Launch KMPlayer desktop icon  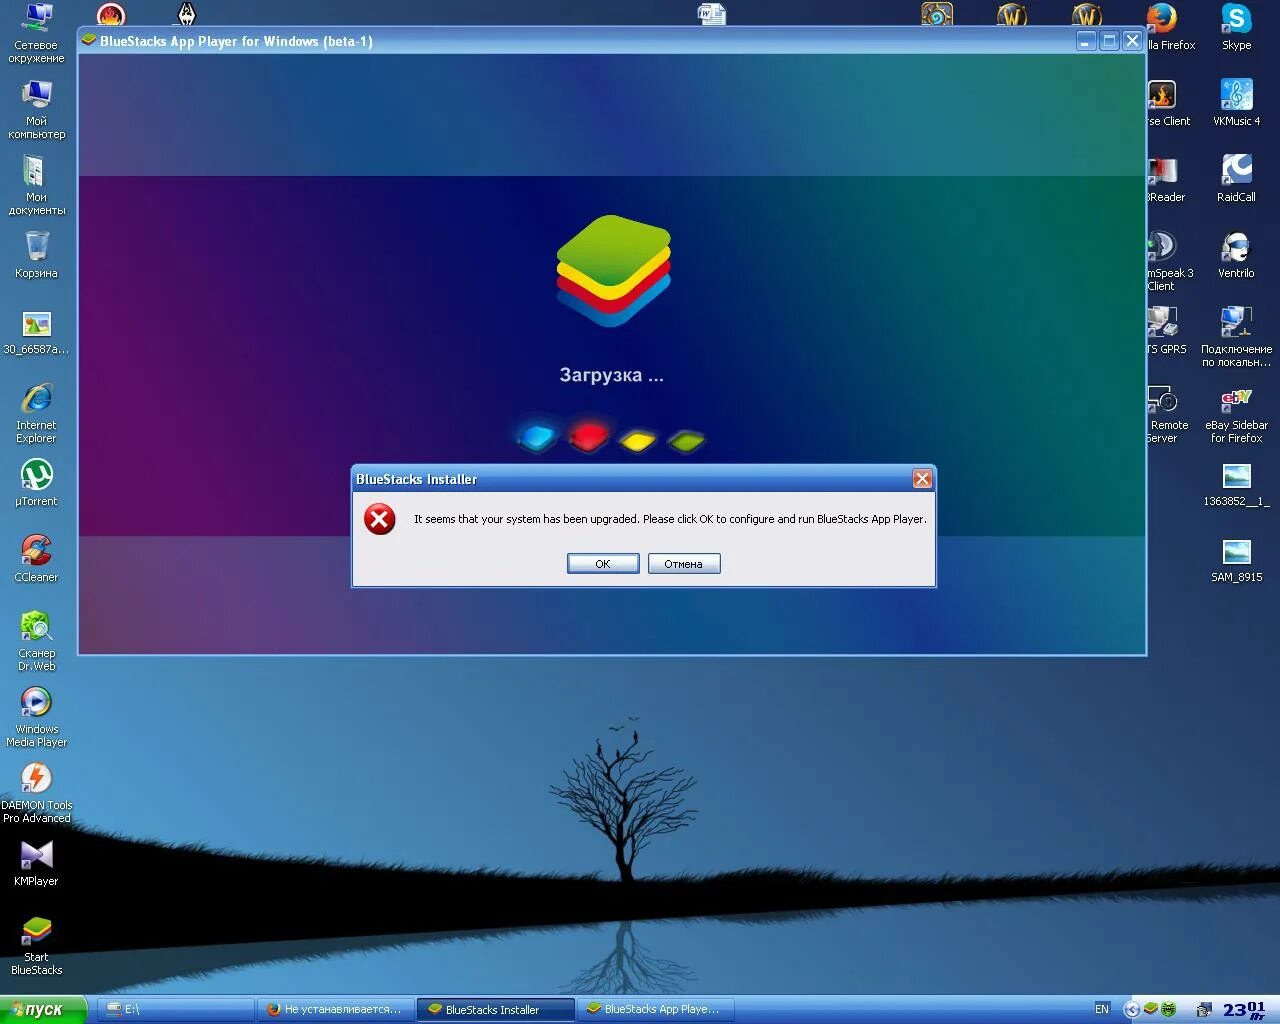pos(36,863)
